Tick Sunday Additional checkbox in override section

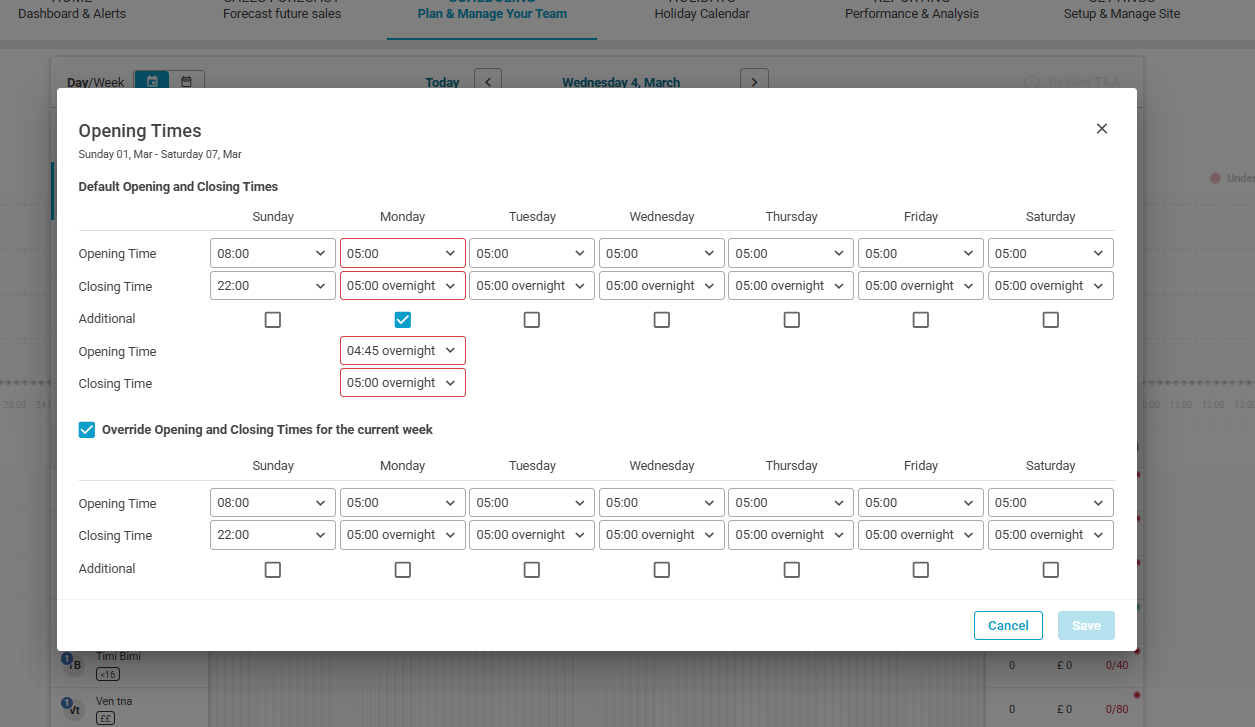[273, 570]
